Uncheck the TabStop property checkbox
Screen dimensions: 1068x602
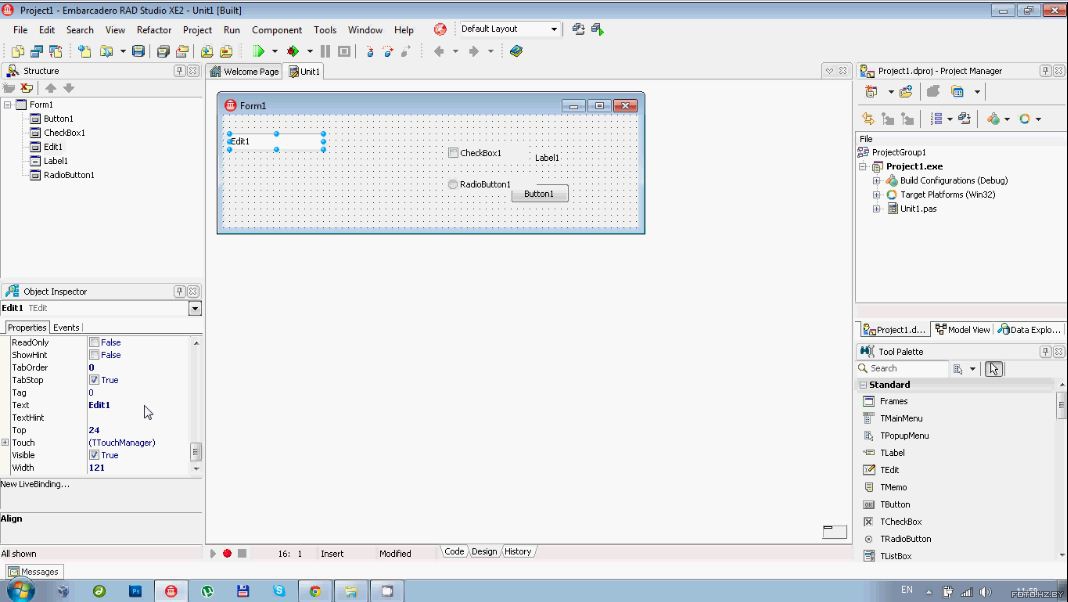(94, 380)
